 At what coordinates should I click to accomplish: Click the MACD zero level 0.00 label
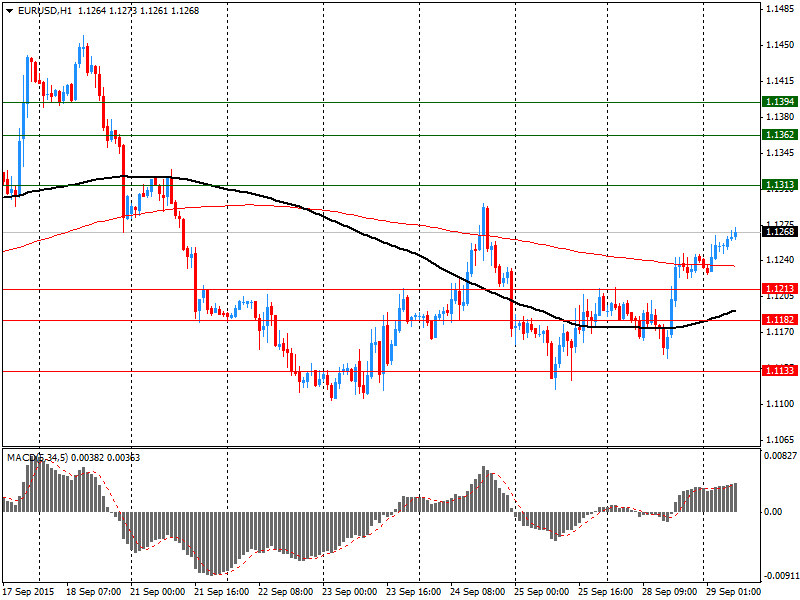(x=773, y=512)
